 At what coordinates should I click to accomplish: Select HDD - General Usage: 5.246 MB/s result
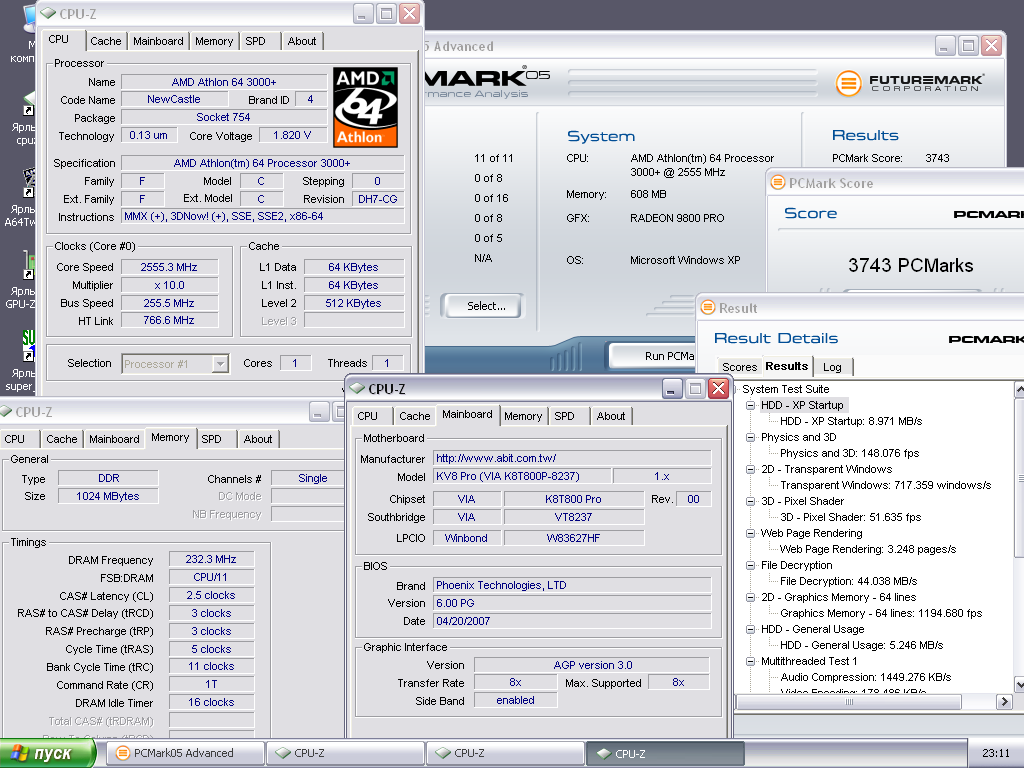(x=861, y=645)
